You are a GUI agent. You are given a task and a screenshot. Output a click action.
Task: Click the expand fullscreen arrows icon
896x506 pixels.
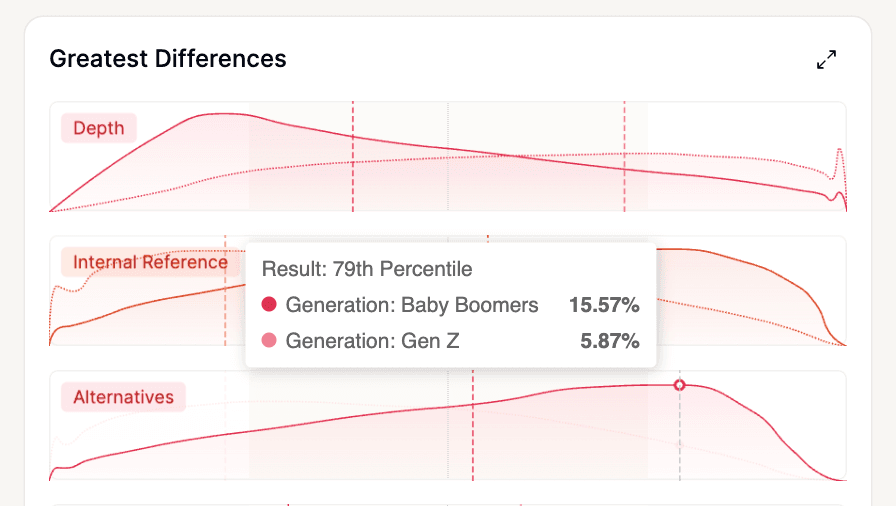pos(826,60)
